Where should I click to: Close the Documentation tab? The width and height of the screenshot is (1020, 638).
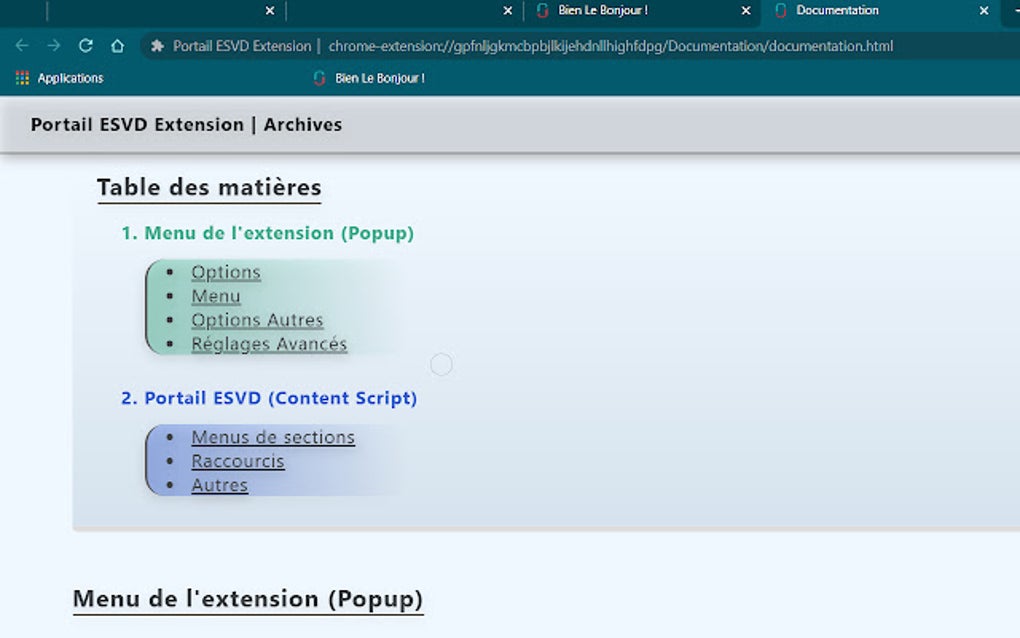click(x=984, y=10)
